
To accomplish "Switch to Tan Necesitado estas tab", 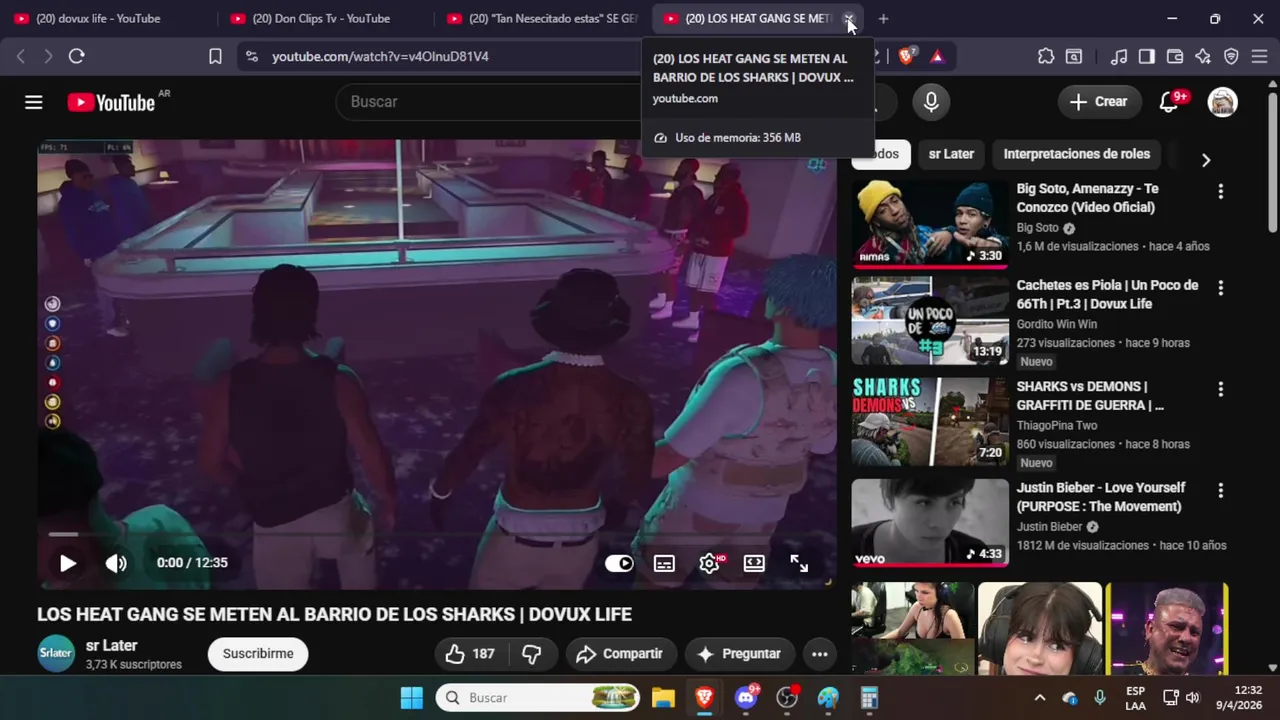I will pos(543,18).
